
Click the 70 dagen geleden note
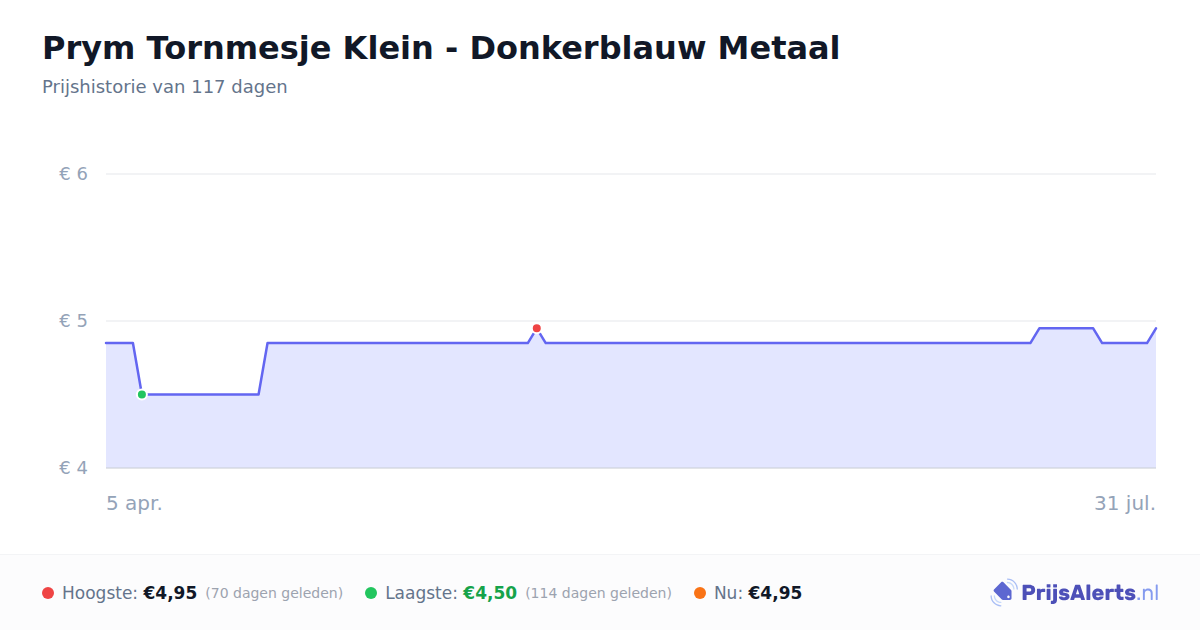click(x=274, y=593)
